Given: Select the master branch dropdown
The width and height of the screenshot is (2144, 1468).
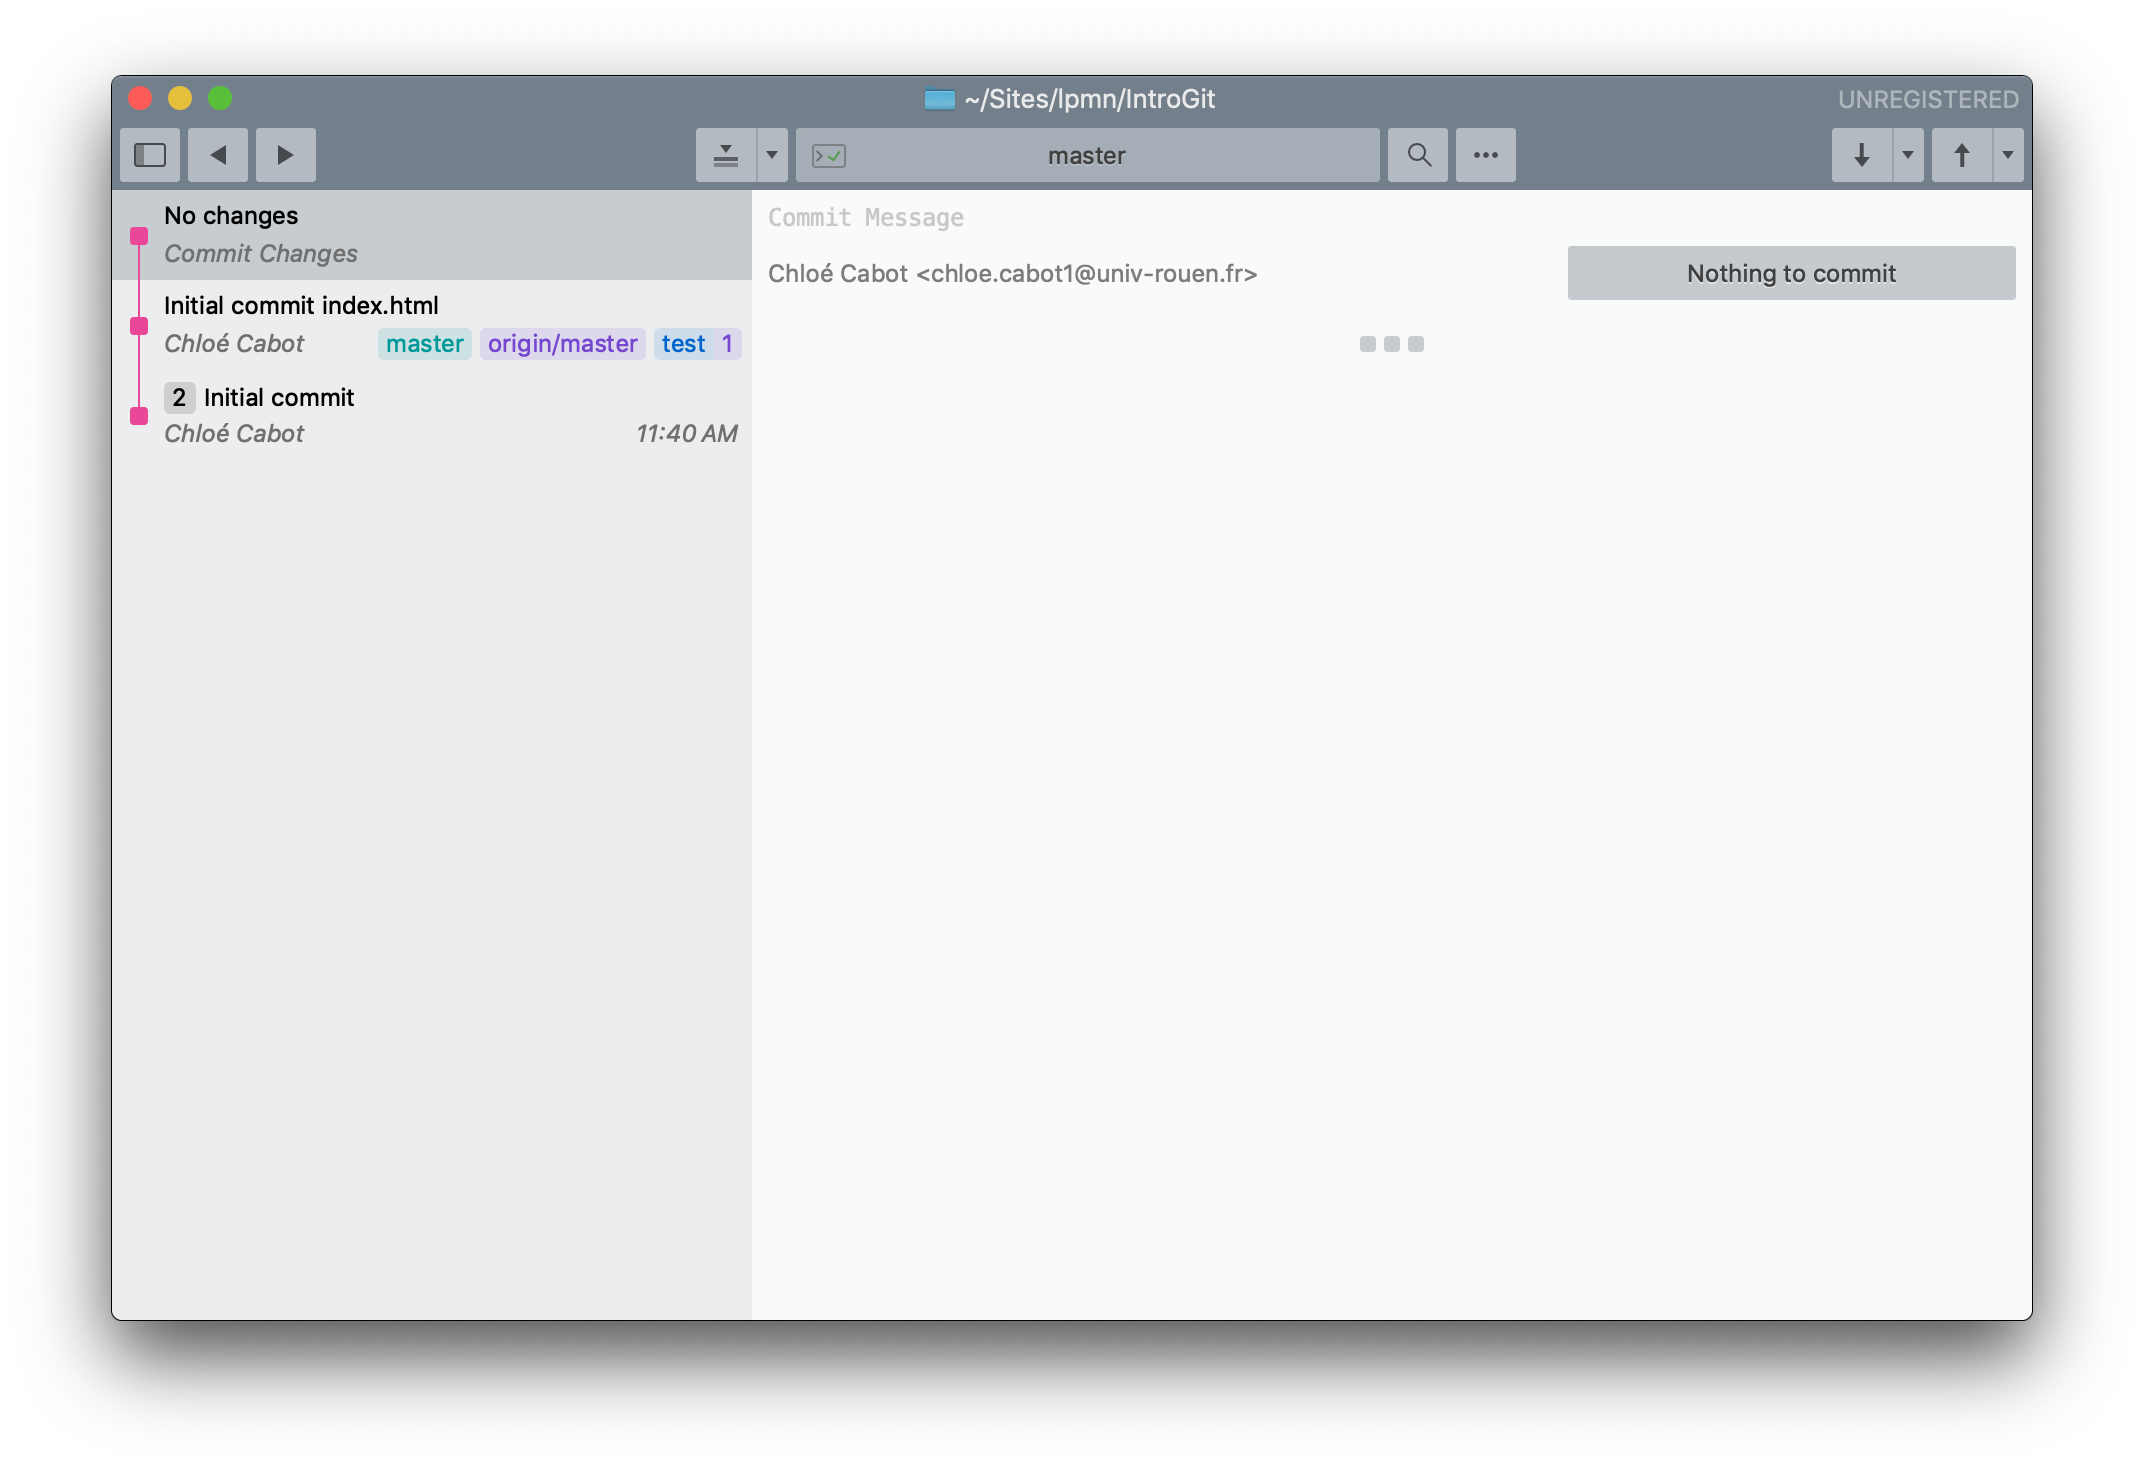Looking at the screenshot, I should click(x=1087, y=155).
